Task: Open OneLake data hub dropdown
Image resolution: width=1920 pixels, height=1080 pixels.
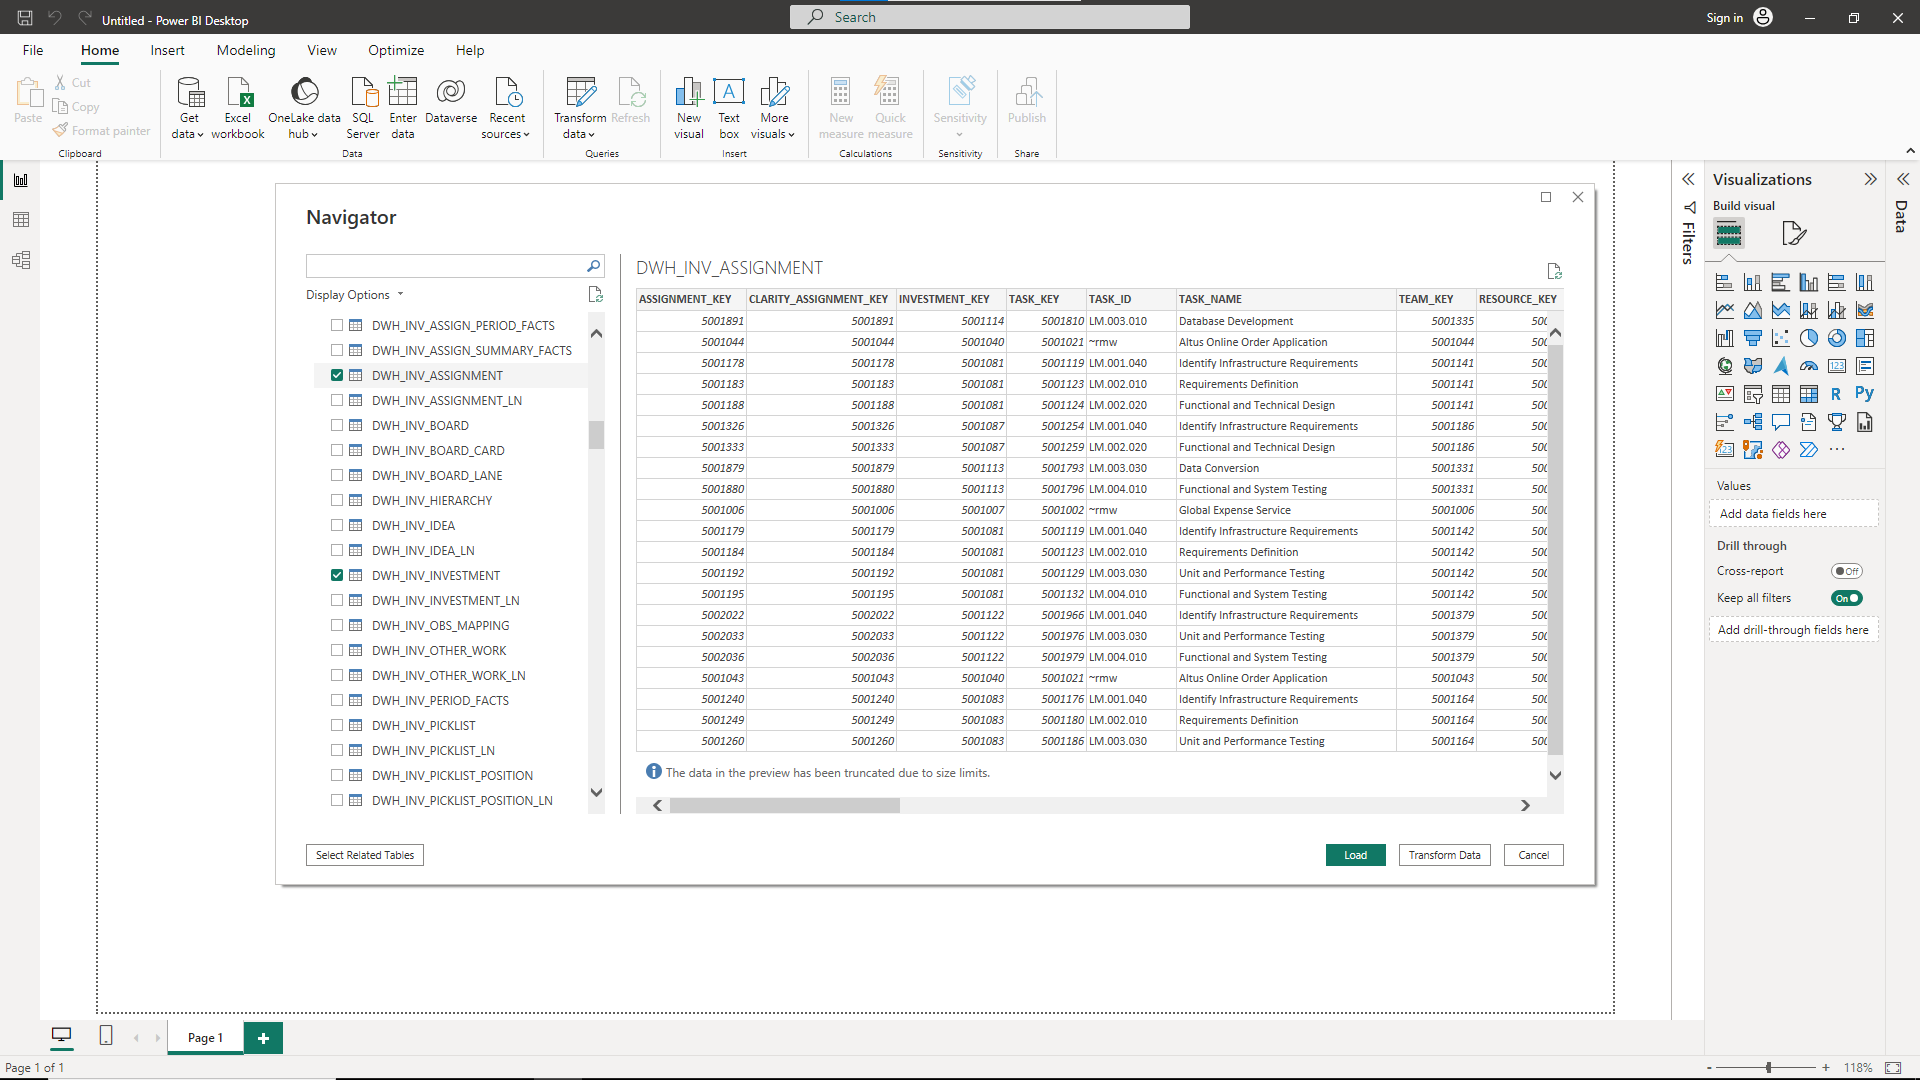Action: pyautogui.click(x=304, y=108)
